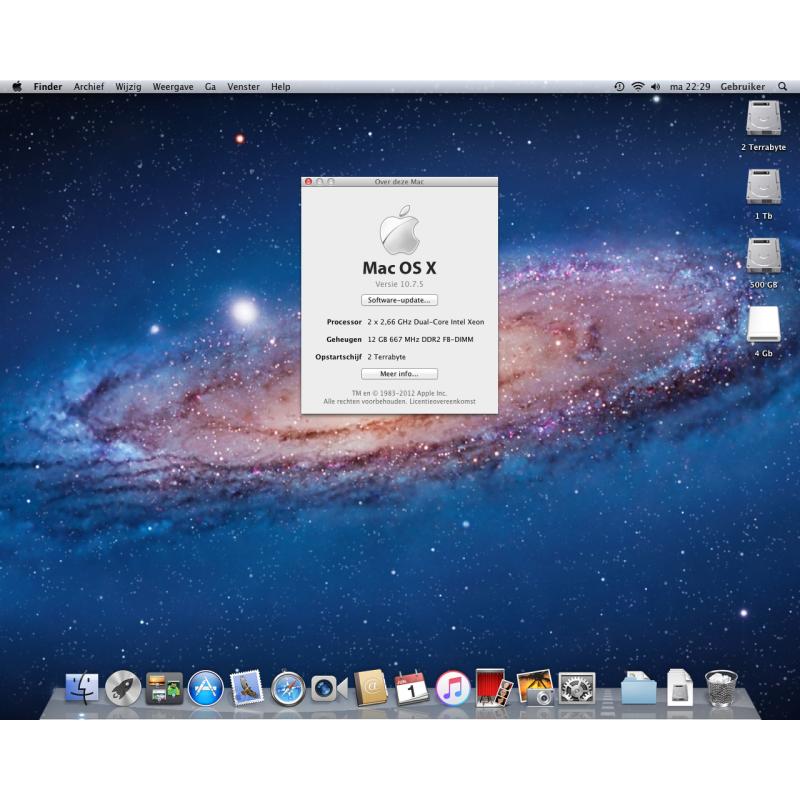Open the Apple menu
The height and width of the screenshot is (800, 800).
pyautogui.click(x=17, y=87)
